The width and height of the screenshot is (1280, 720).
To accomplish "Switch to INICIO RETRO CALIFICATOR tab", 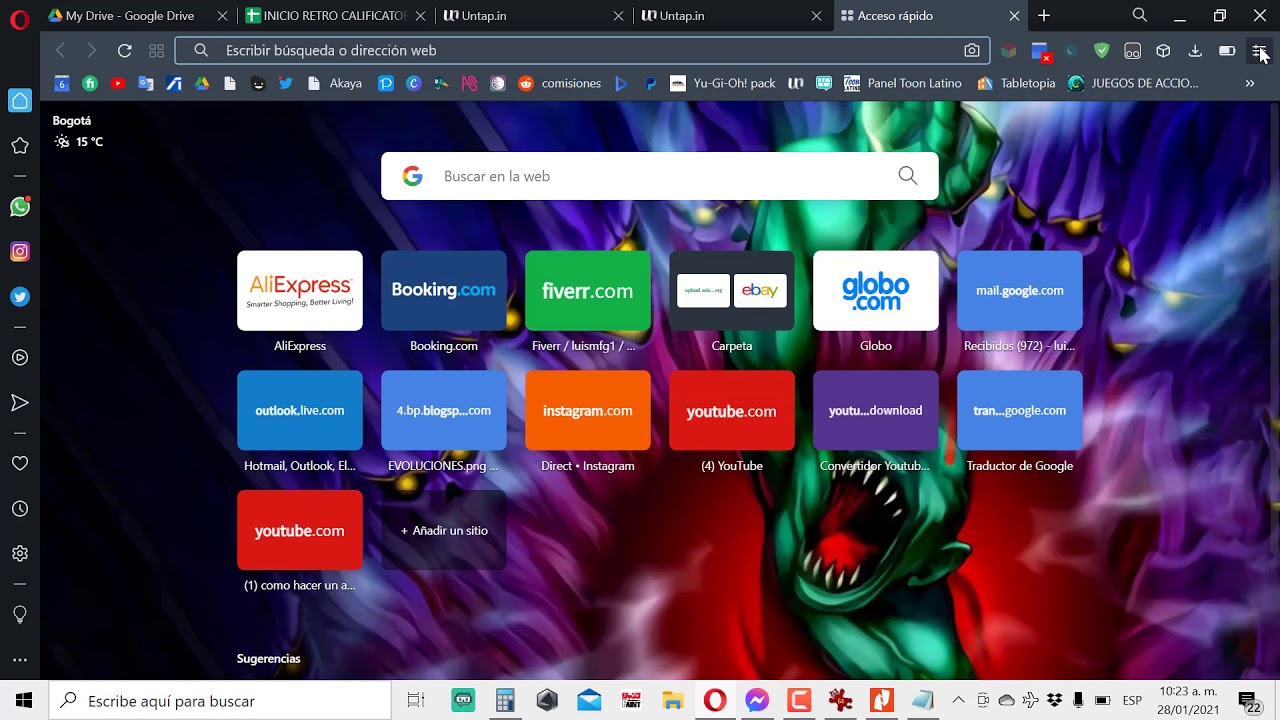I will [x=338, y=16].
